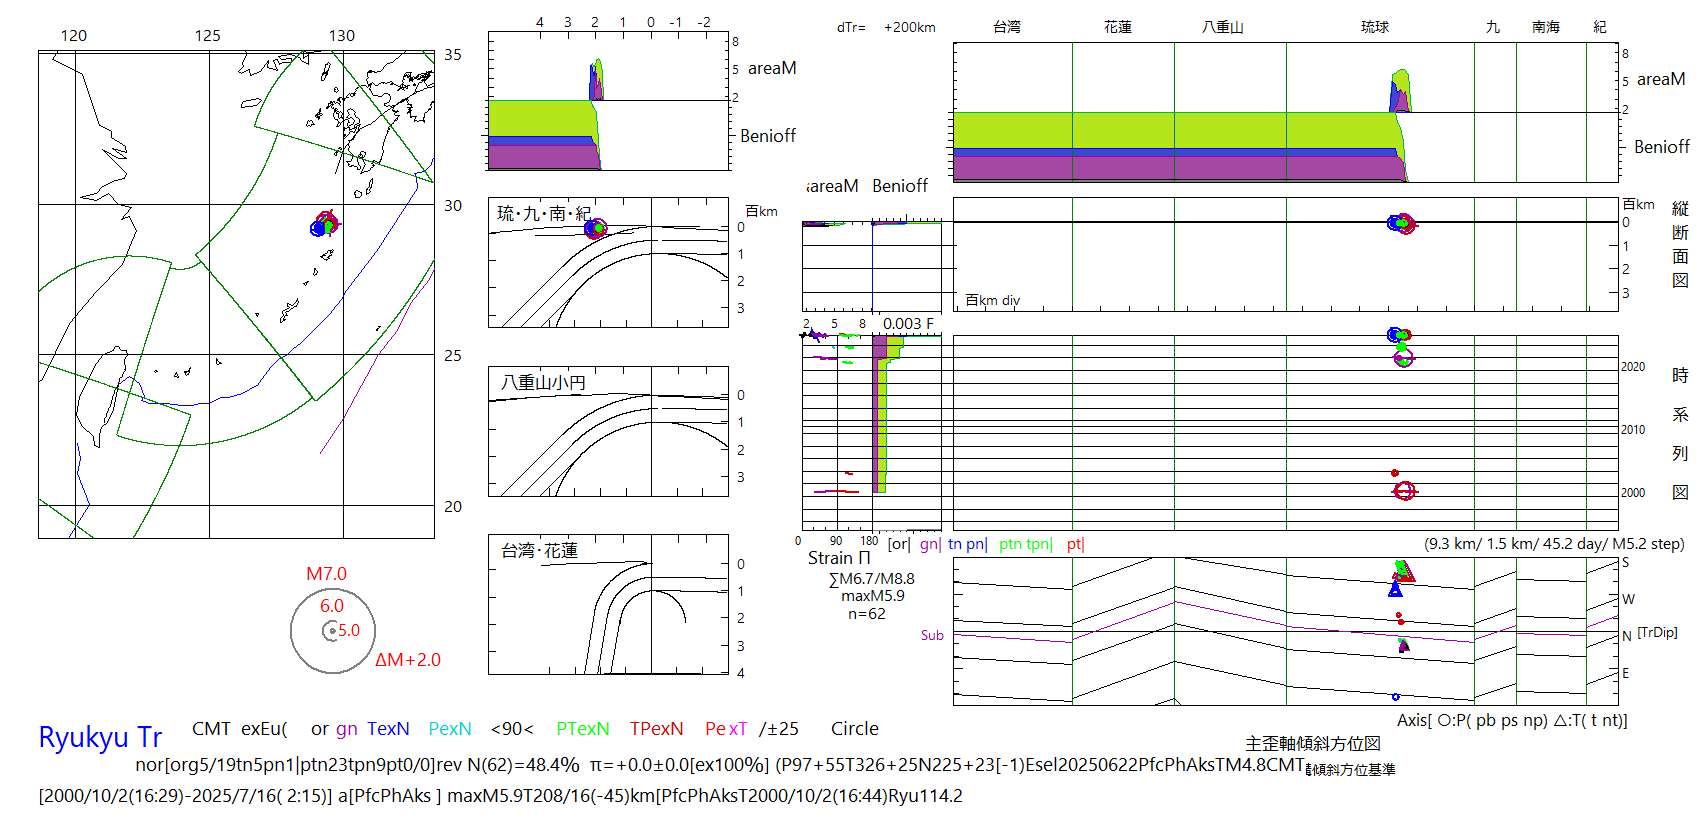
Task: Click event cluster in 琉・九・南・紀 profile
Action: point(595,229)
